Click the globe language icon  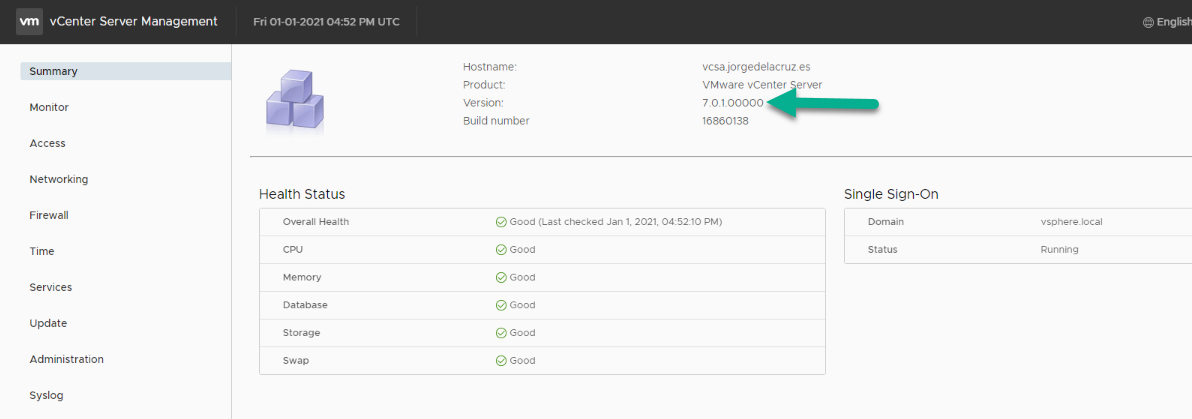click(x=1148, y=22)
